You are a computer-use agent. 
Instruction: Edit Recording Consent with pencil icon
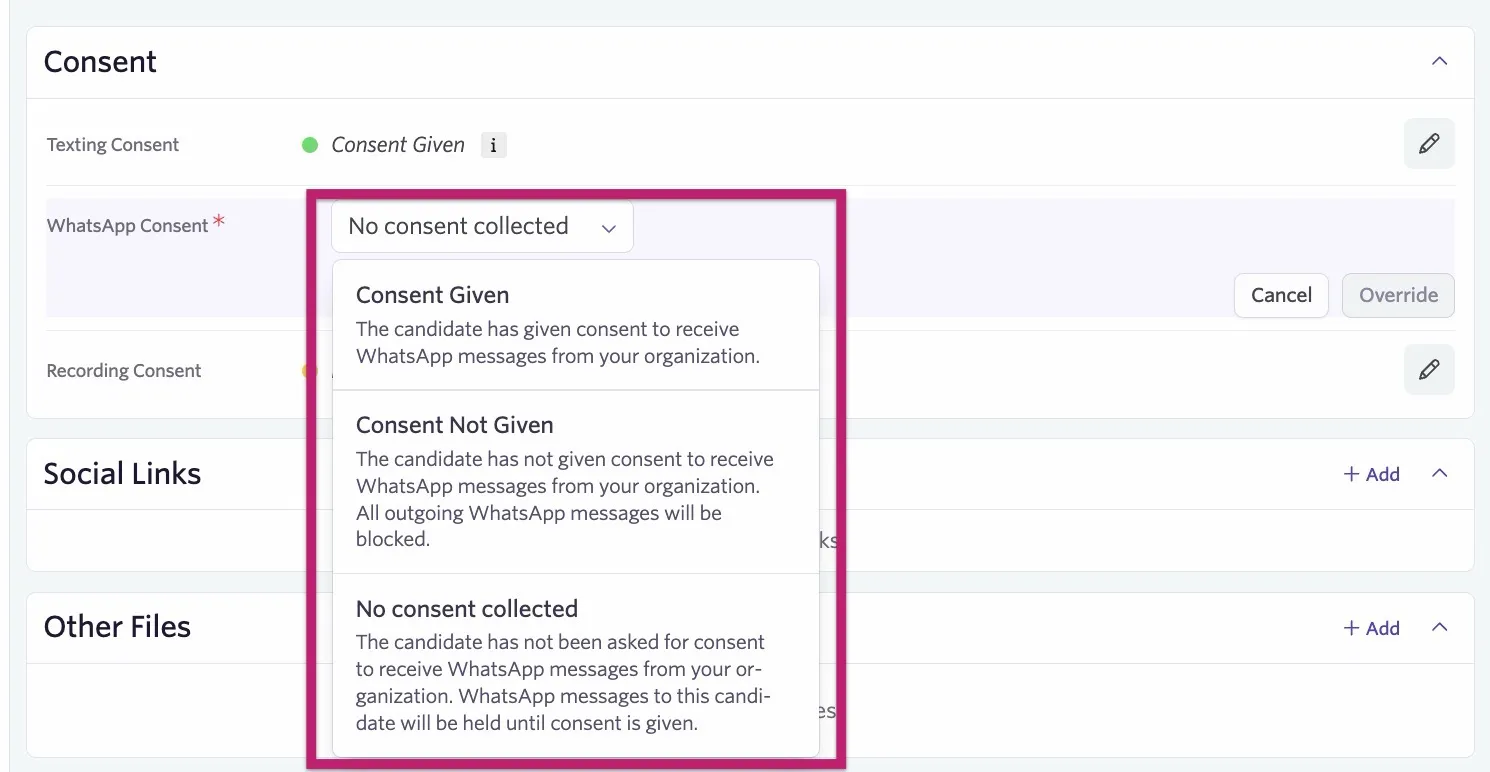point(1429,370)
